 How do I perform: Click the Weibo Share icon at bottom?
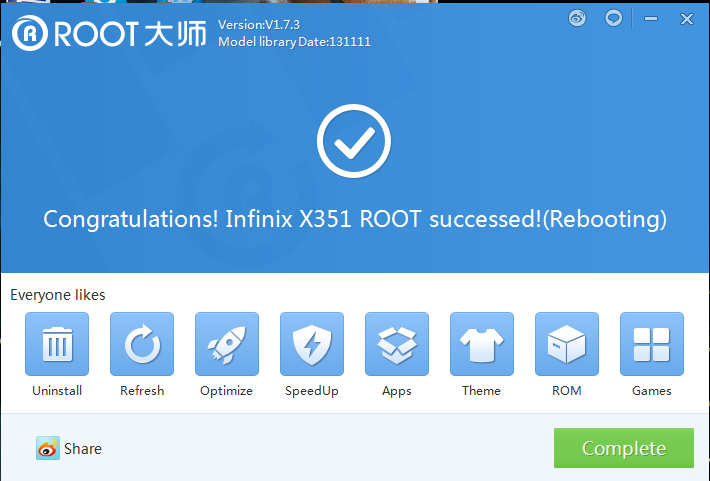point(48,448)
